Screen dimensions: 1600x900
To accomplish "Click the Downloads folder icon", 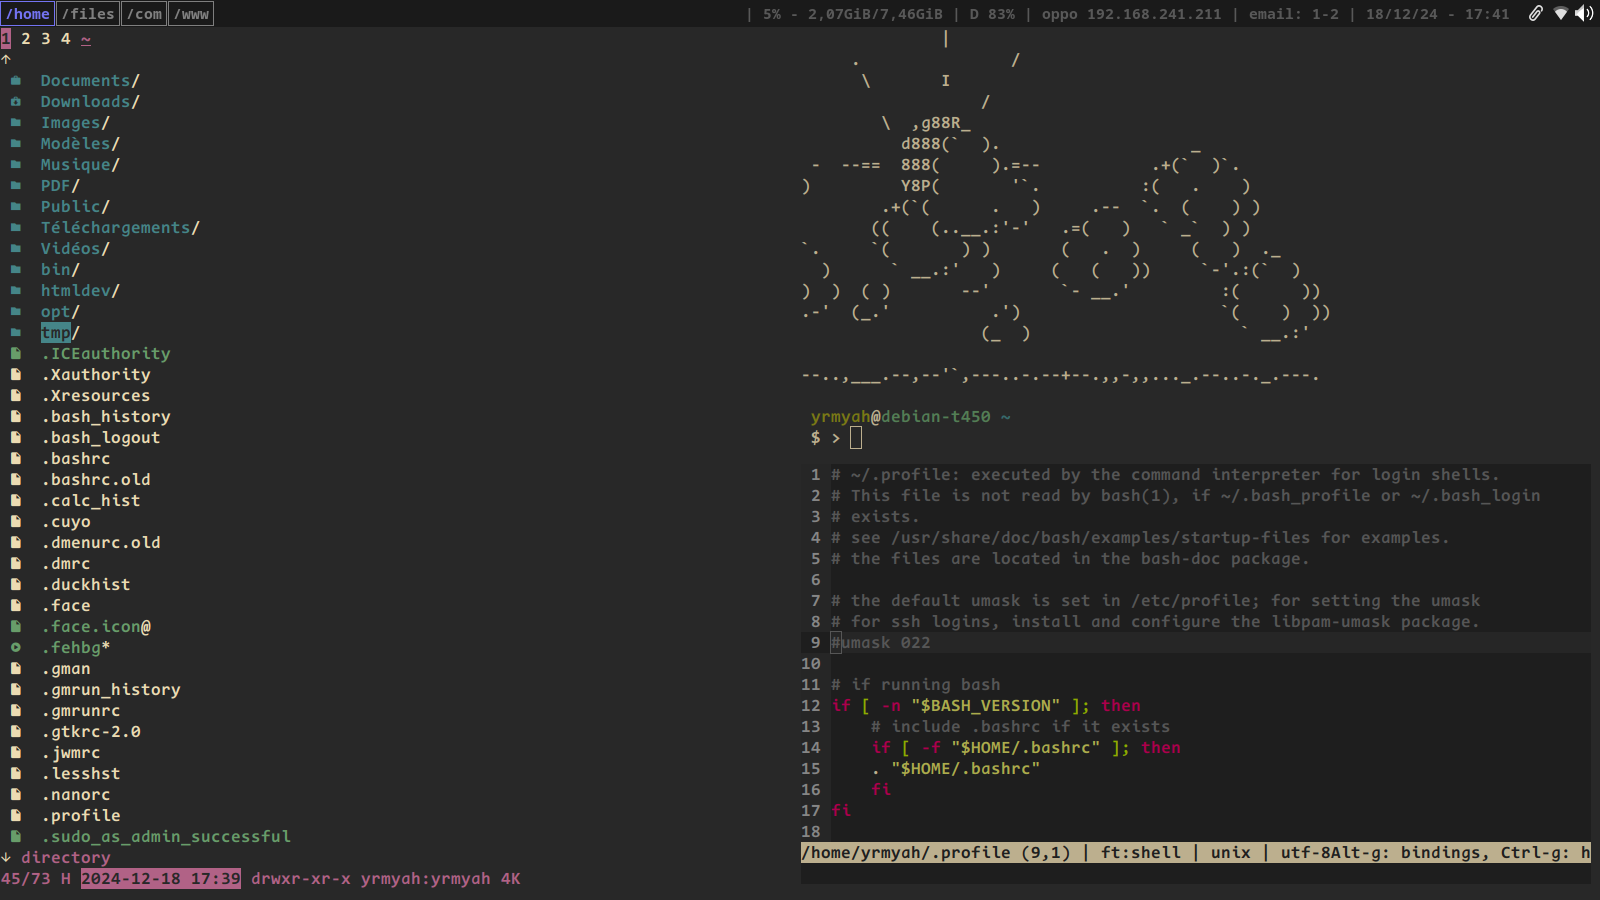I will tap(16, 101).
